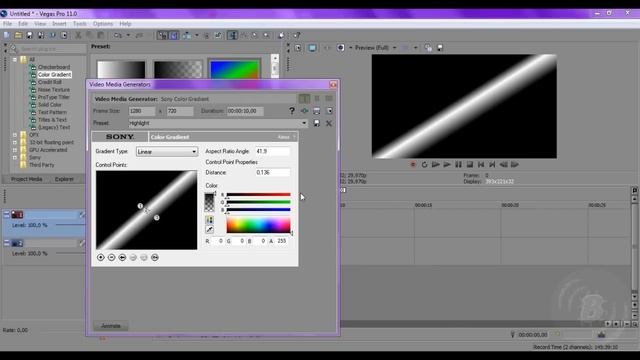Open the Options menu

point(102,24)
